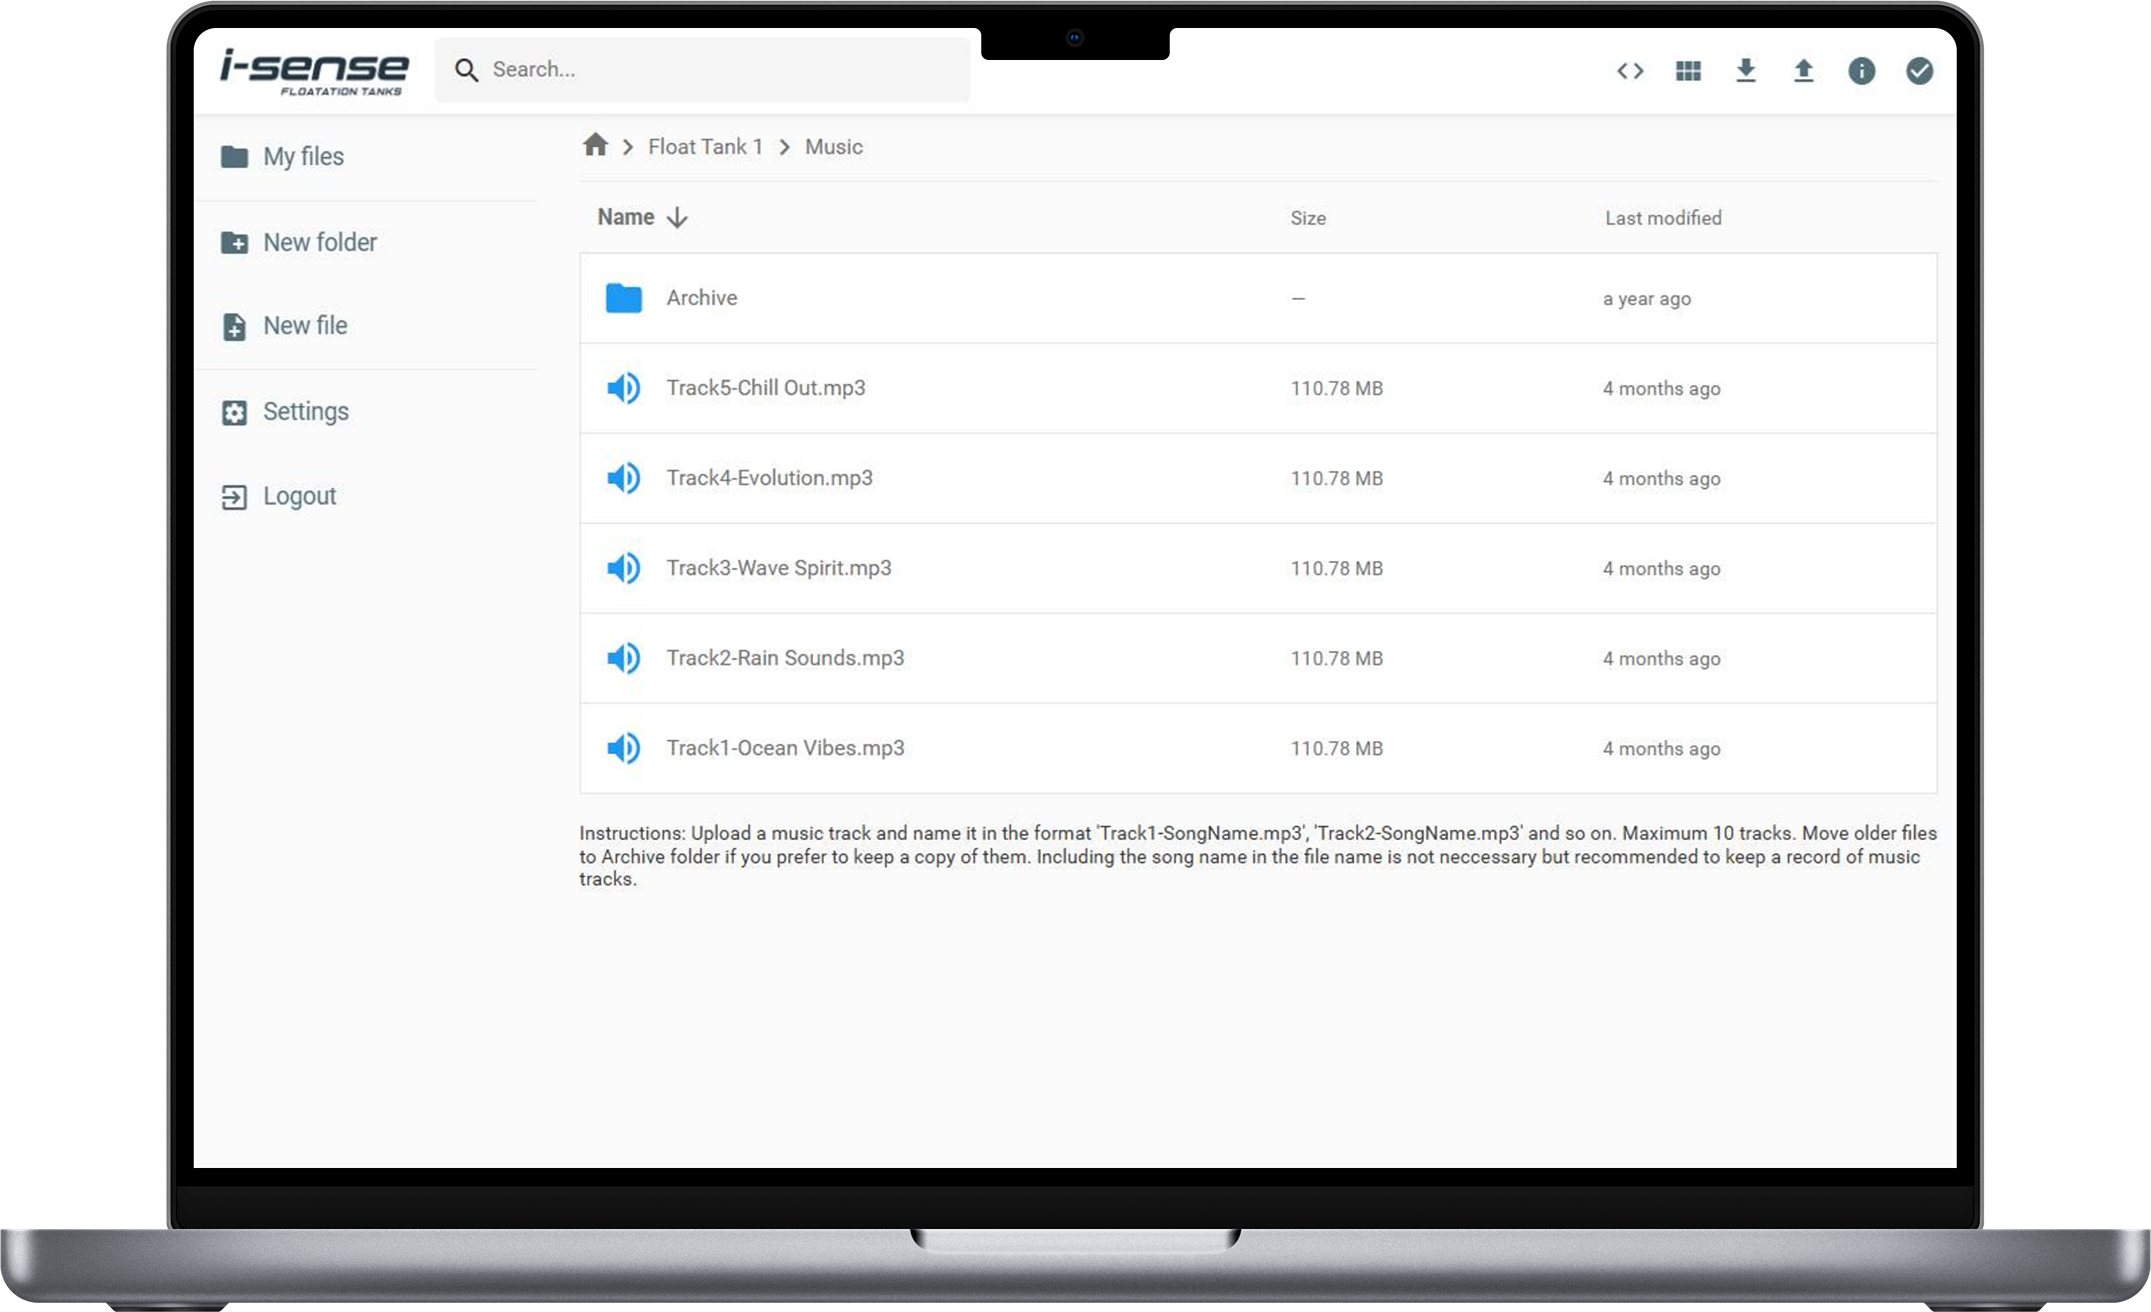Open the Archive folder
Screen dimensions: 2151x1312
coord(701,298)
